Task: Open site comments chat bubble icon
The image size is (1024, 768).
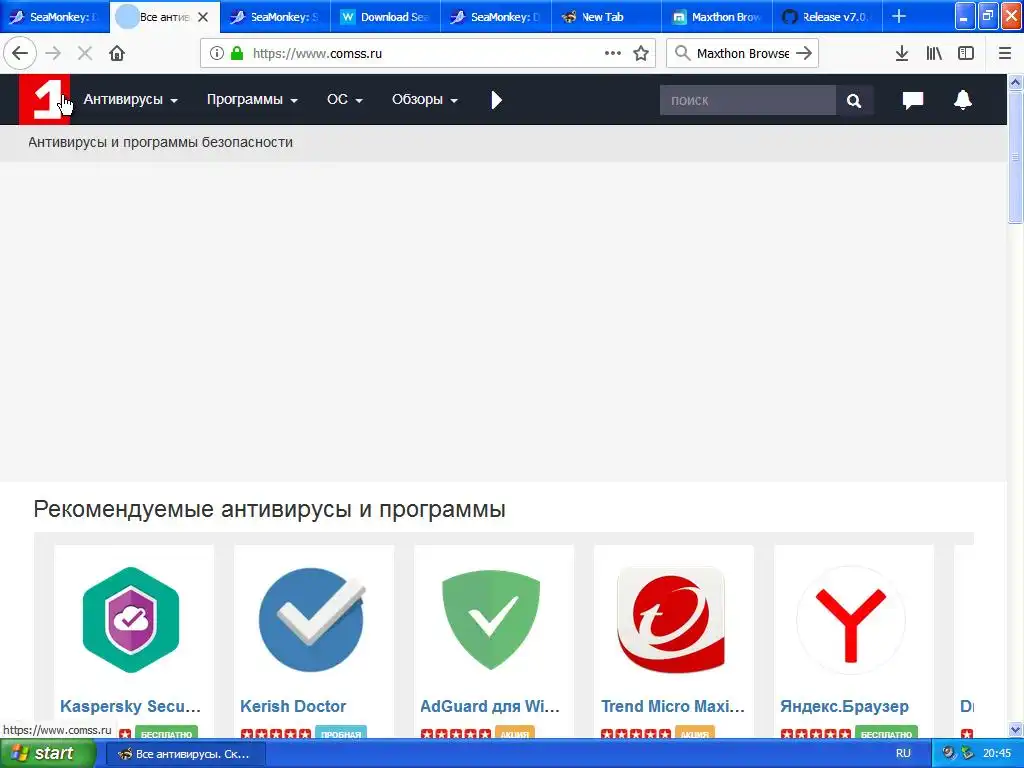Action: pos(913,100)
